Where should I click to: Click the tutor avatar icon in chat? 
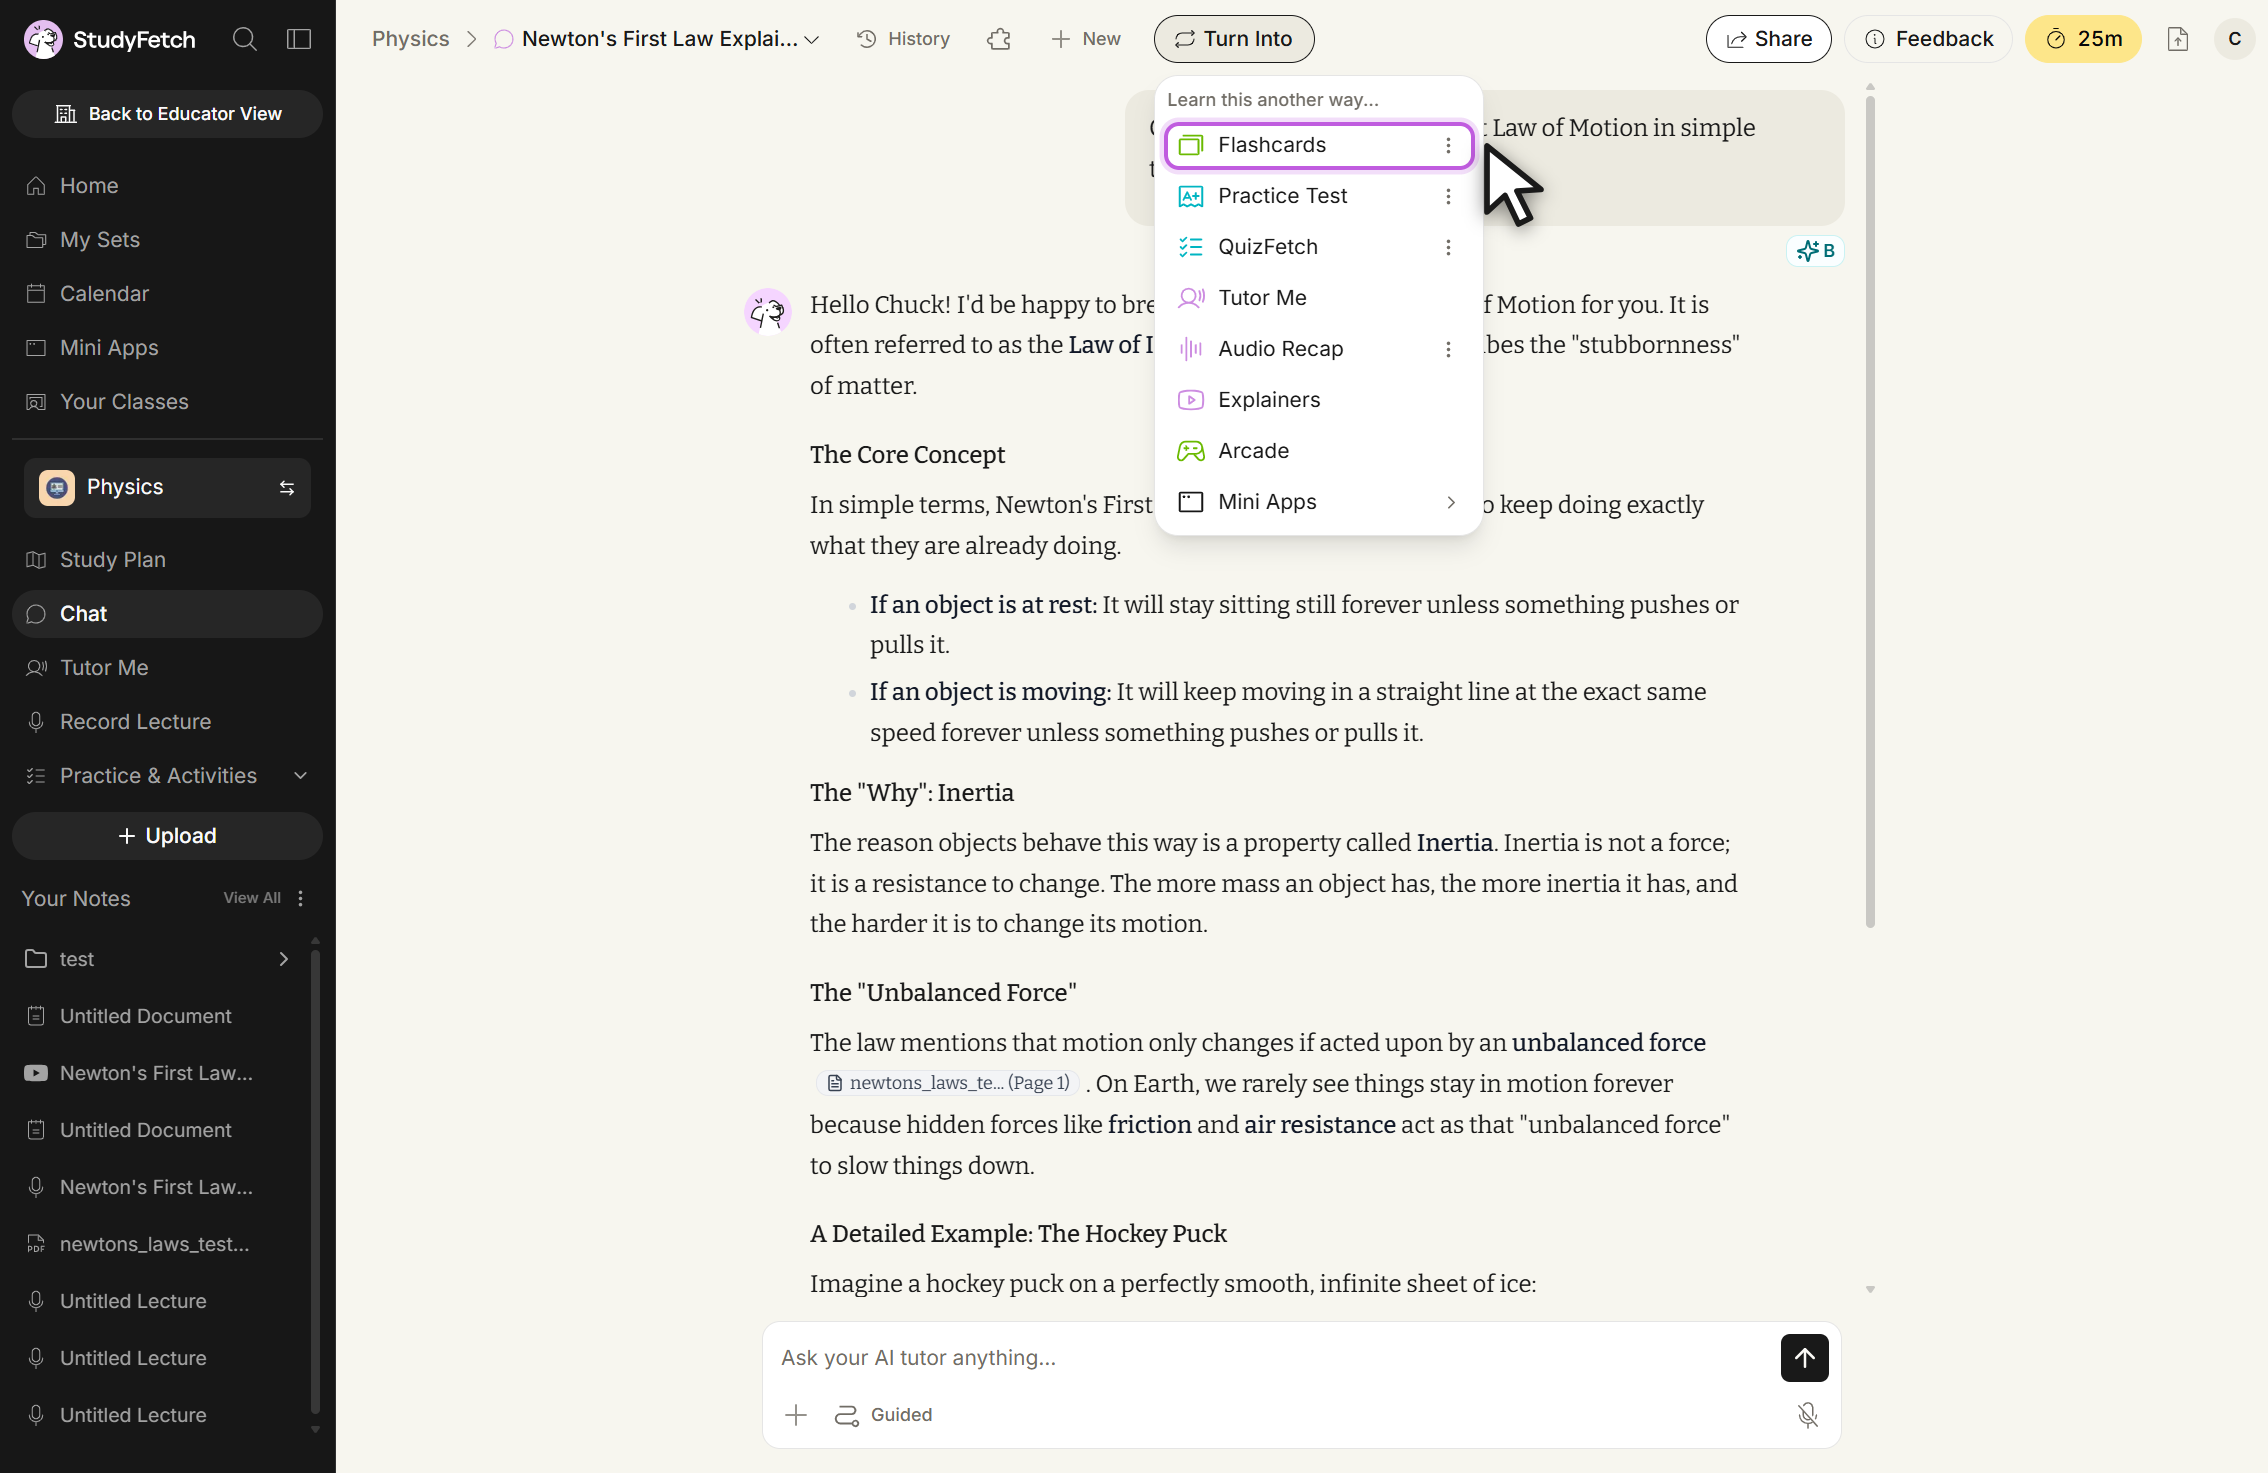(x=768, y=312)
